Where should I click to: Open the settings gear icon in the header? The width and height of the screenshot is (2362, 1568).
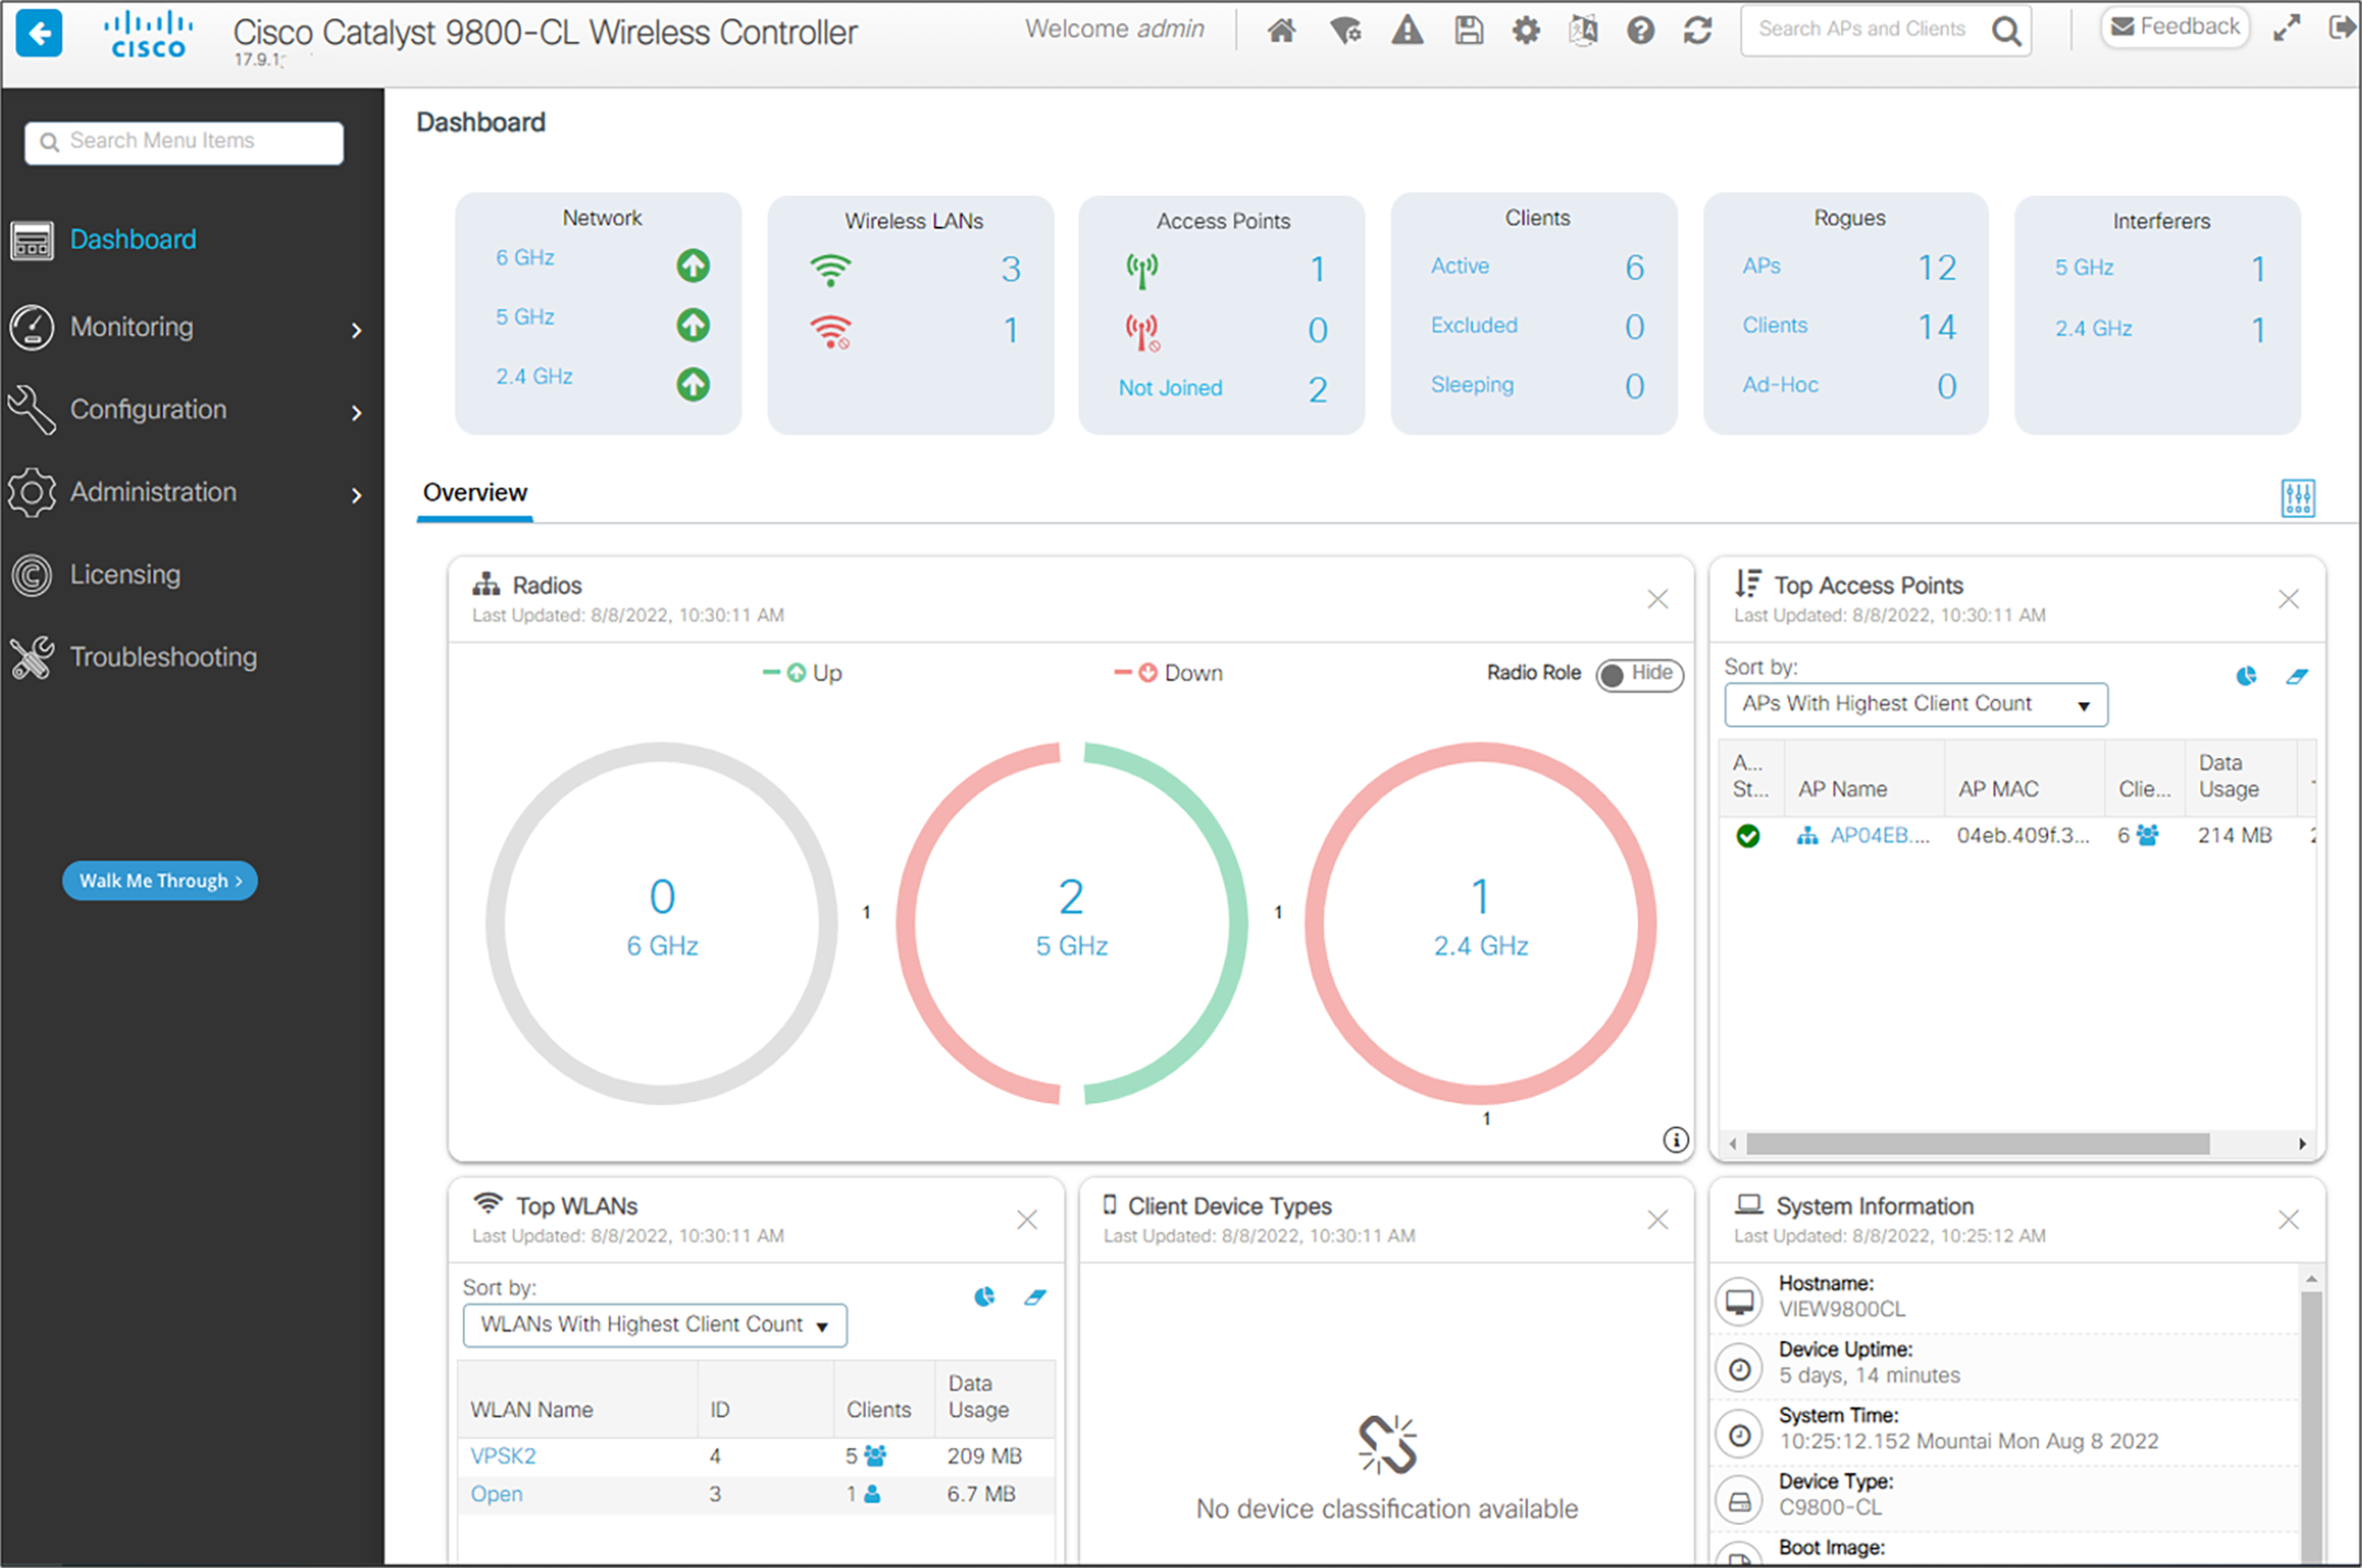tap(1525, 31)
